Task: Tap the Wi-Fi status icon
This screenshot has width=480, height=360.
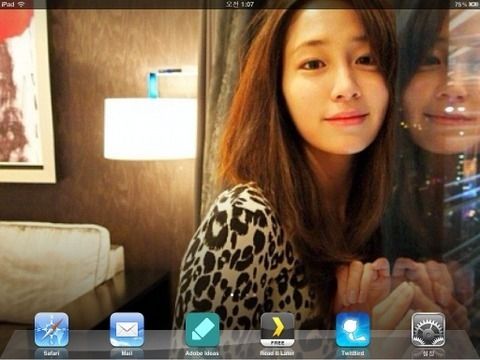Action: (21, 4)
